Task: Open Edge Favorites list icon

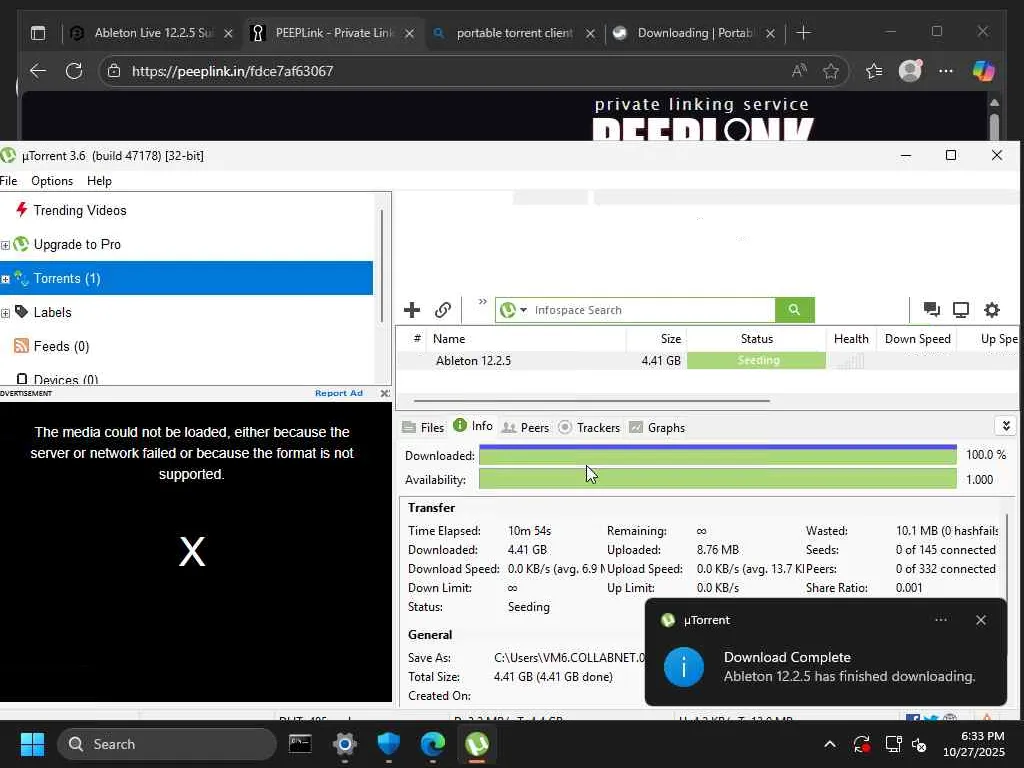Action: (x=874, y=71)
